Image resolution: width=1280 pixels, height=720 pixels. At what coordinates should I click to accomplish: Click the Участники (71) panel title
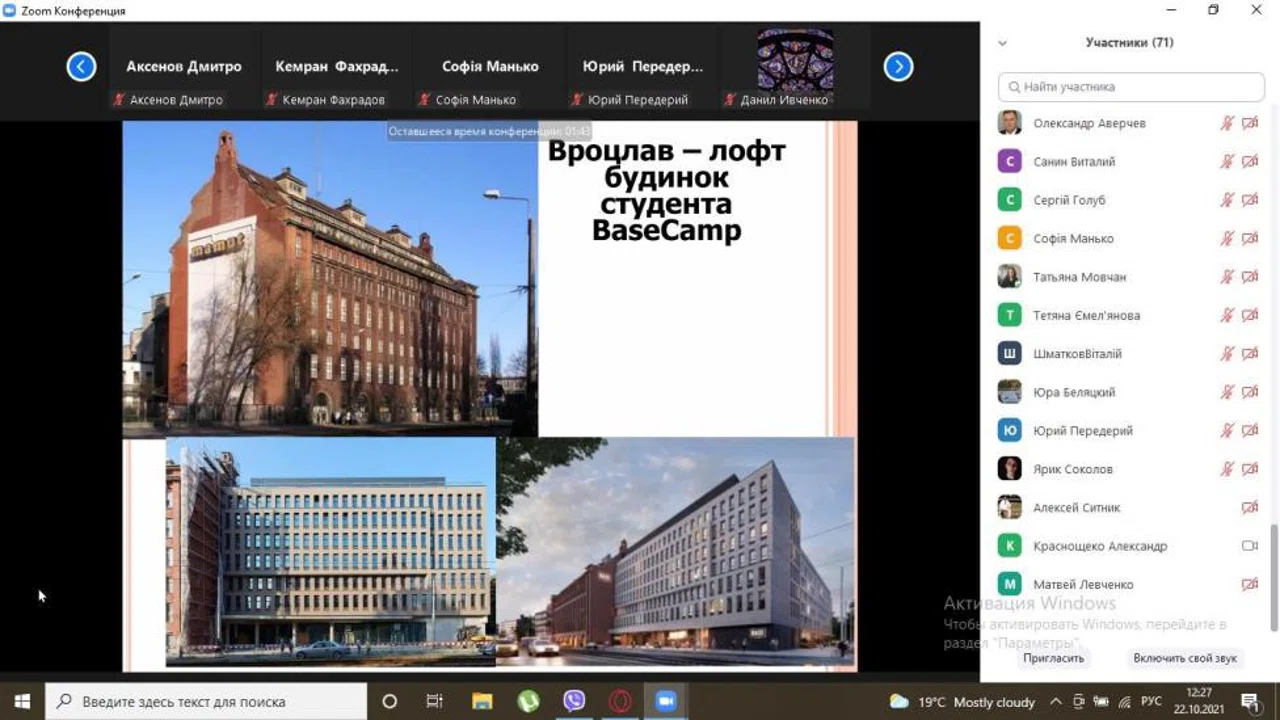[x=1130, y=43]
